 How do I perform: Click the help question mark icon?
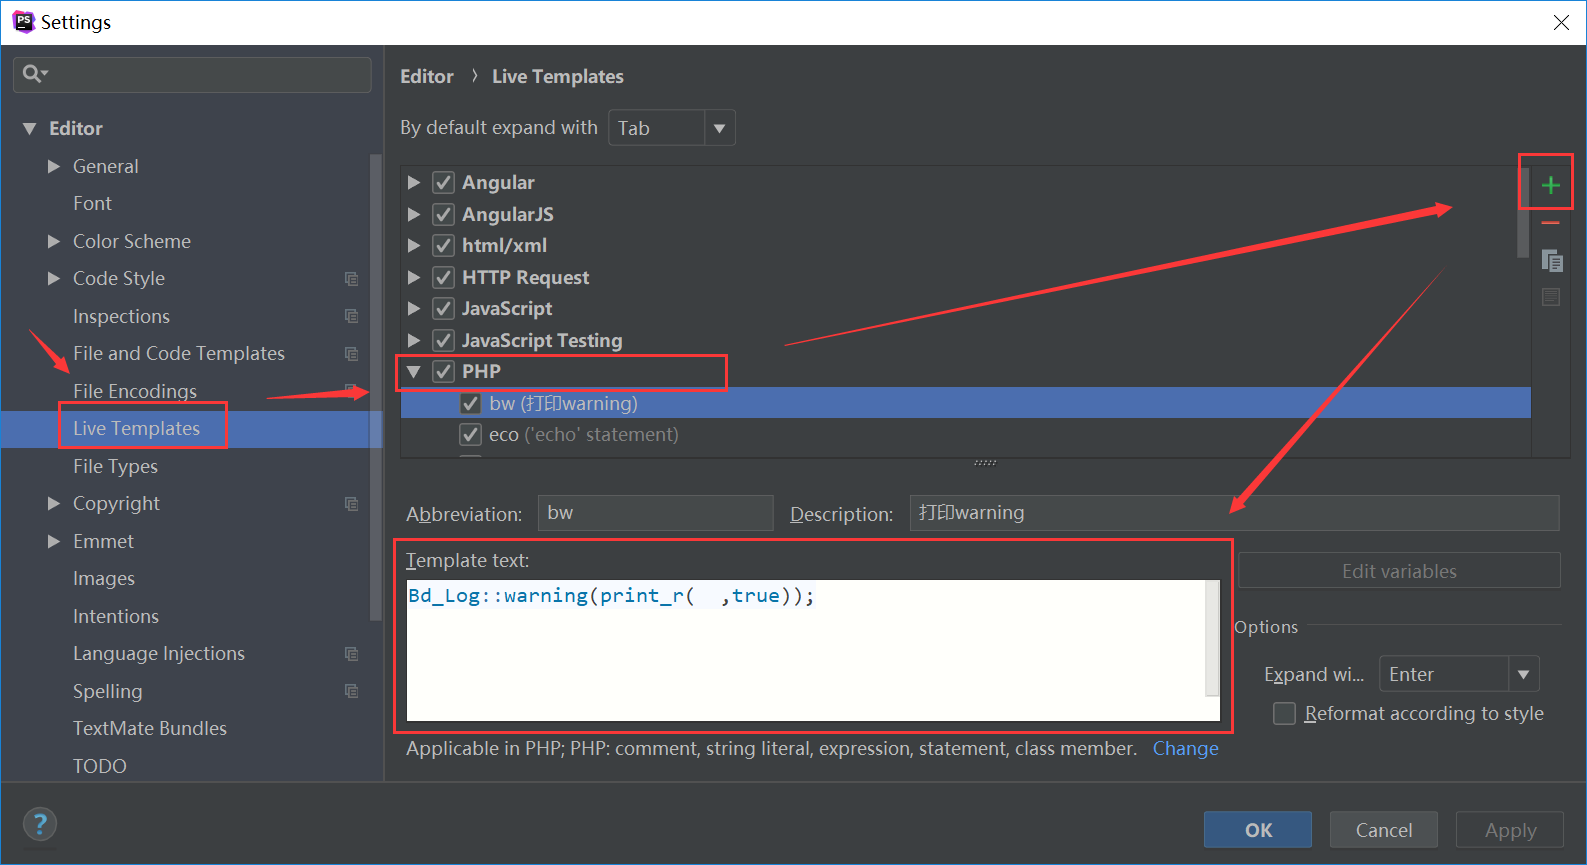click(x=40, y=824)
